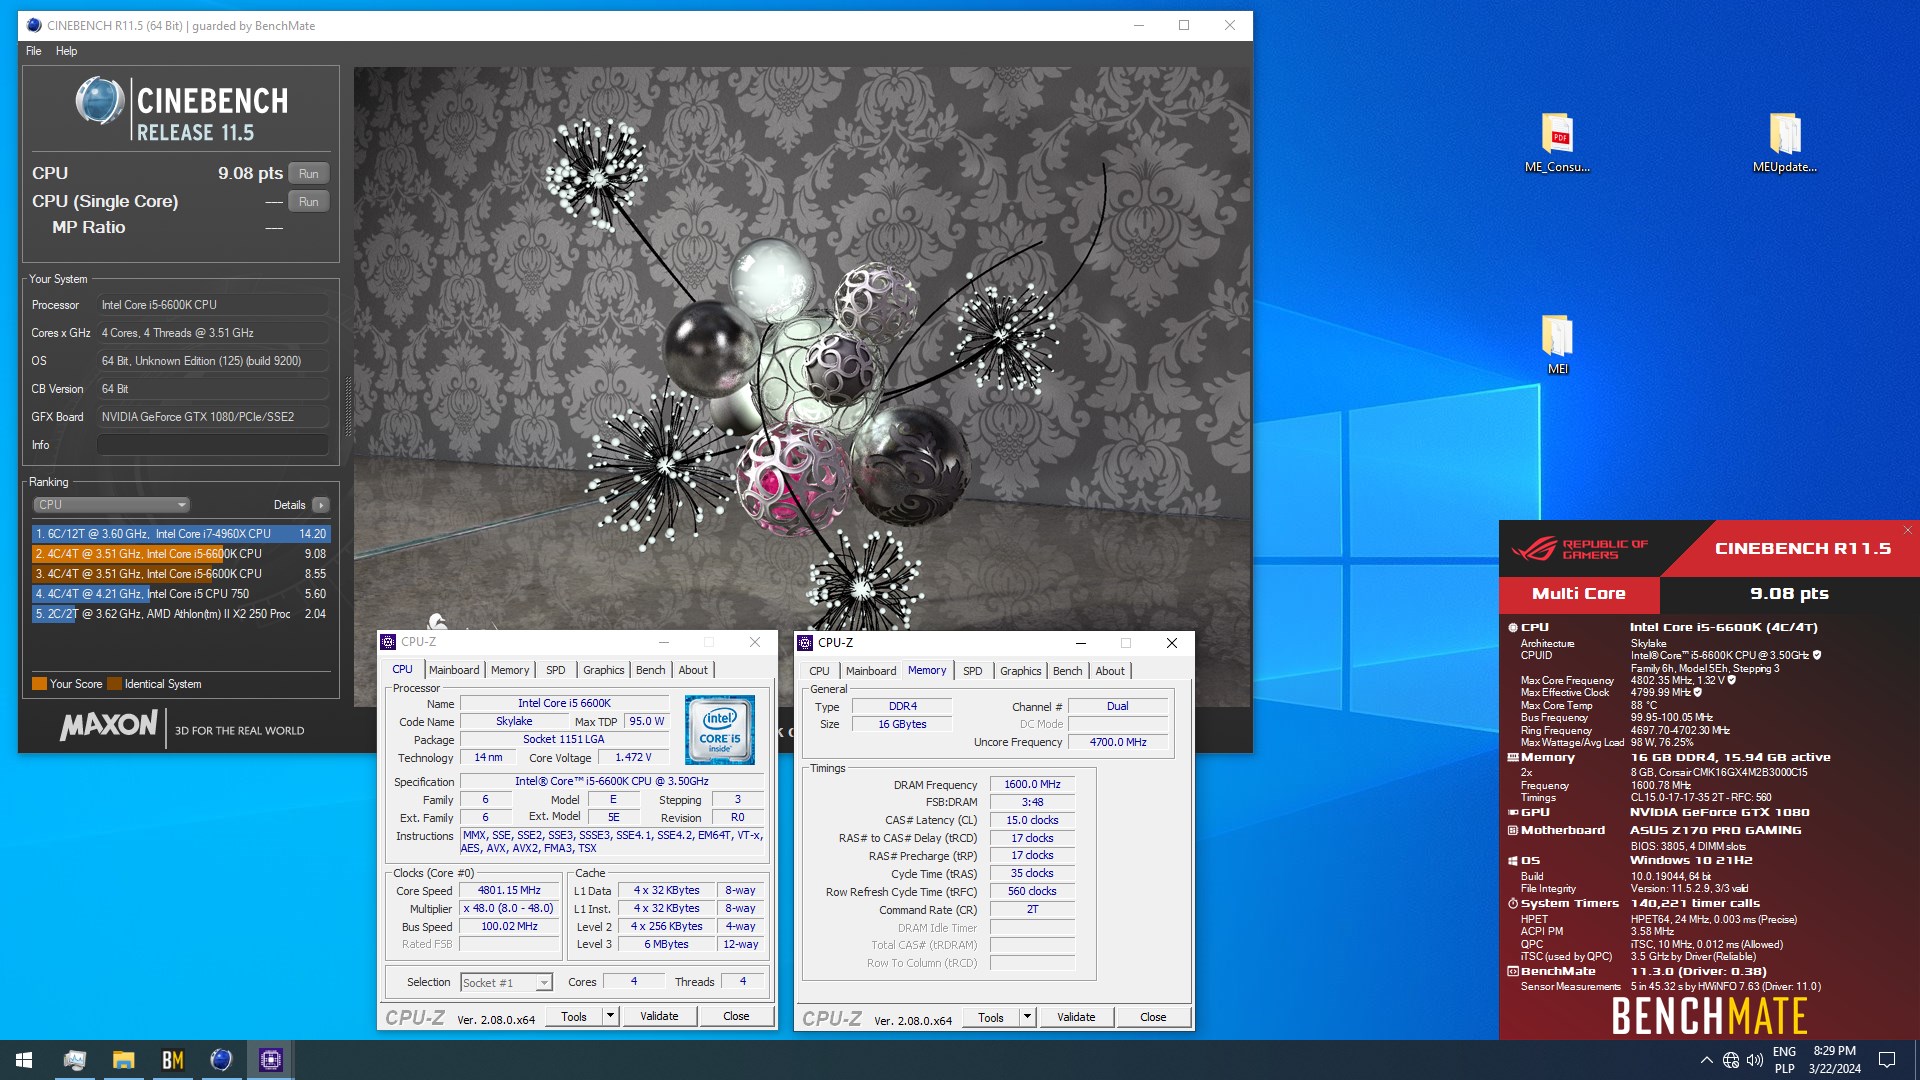Click the Your Score orange legend swatch

coord(39,684)
